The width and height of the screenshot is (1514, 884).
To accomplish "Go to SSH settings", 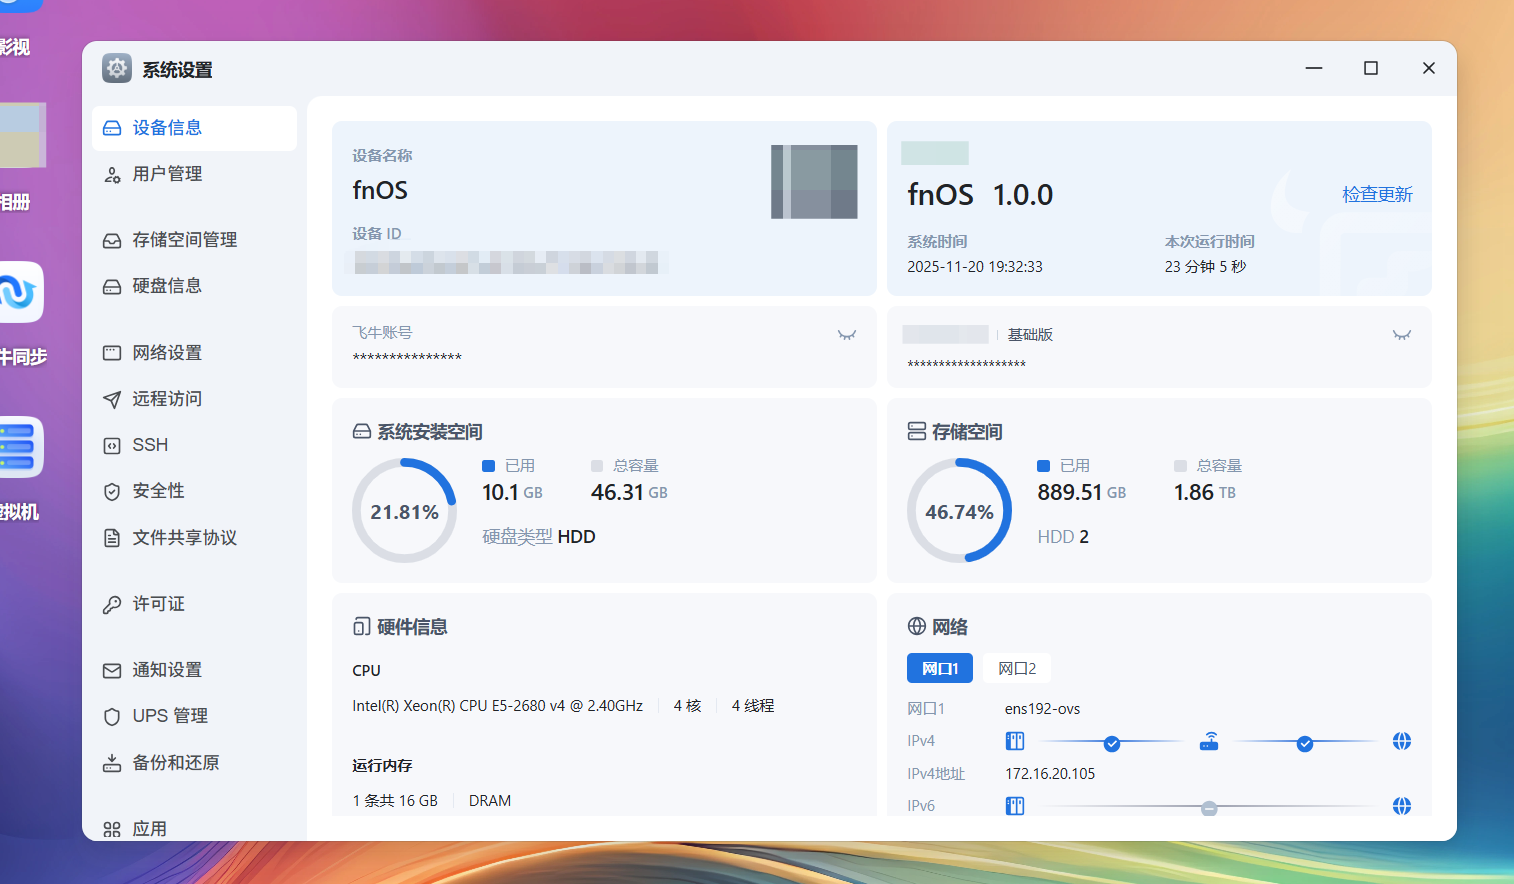I will pos(150,445).
